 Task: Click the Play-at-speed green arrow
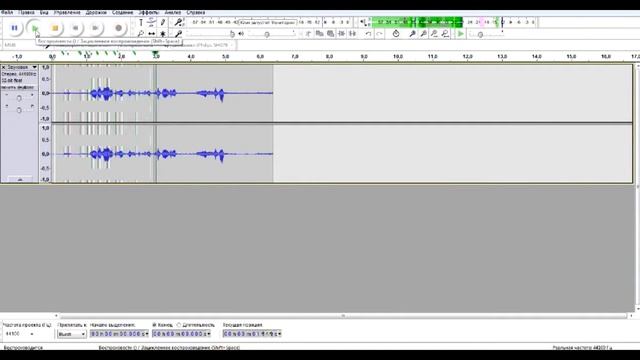(x=460, y=34)
